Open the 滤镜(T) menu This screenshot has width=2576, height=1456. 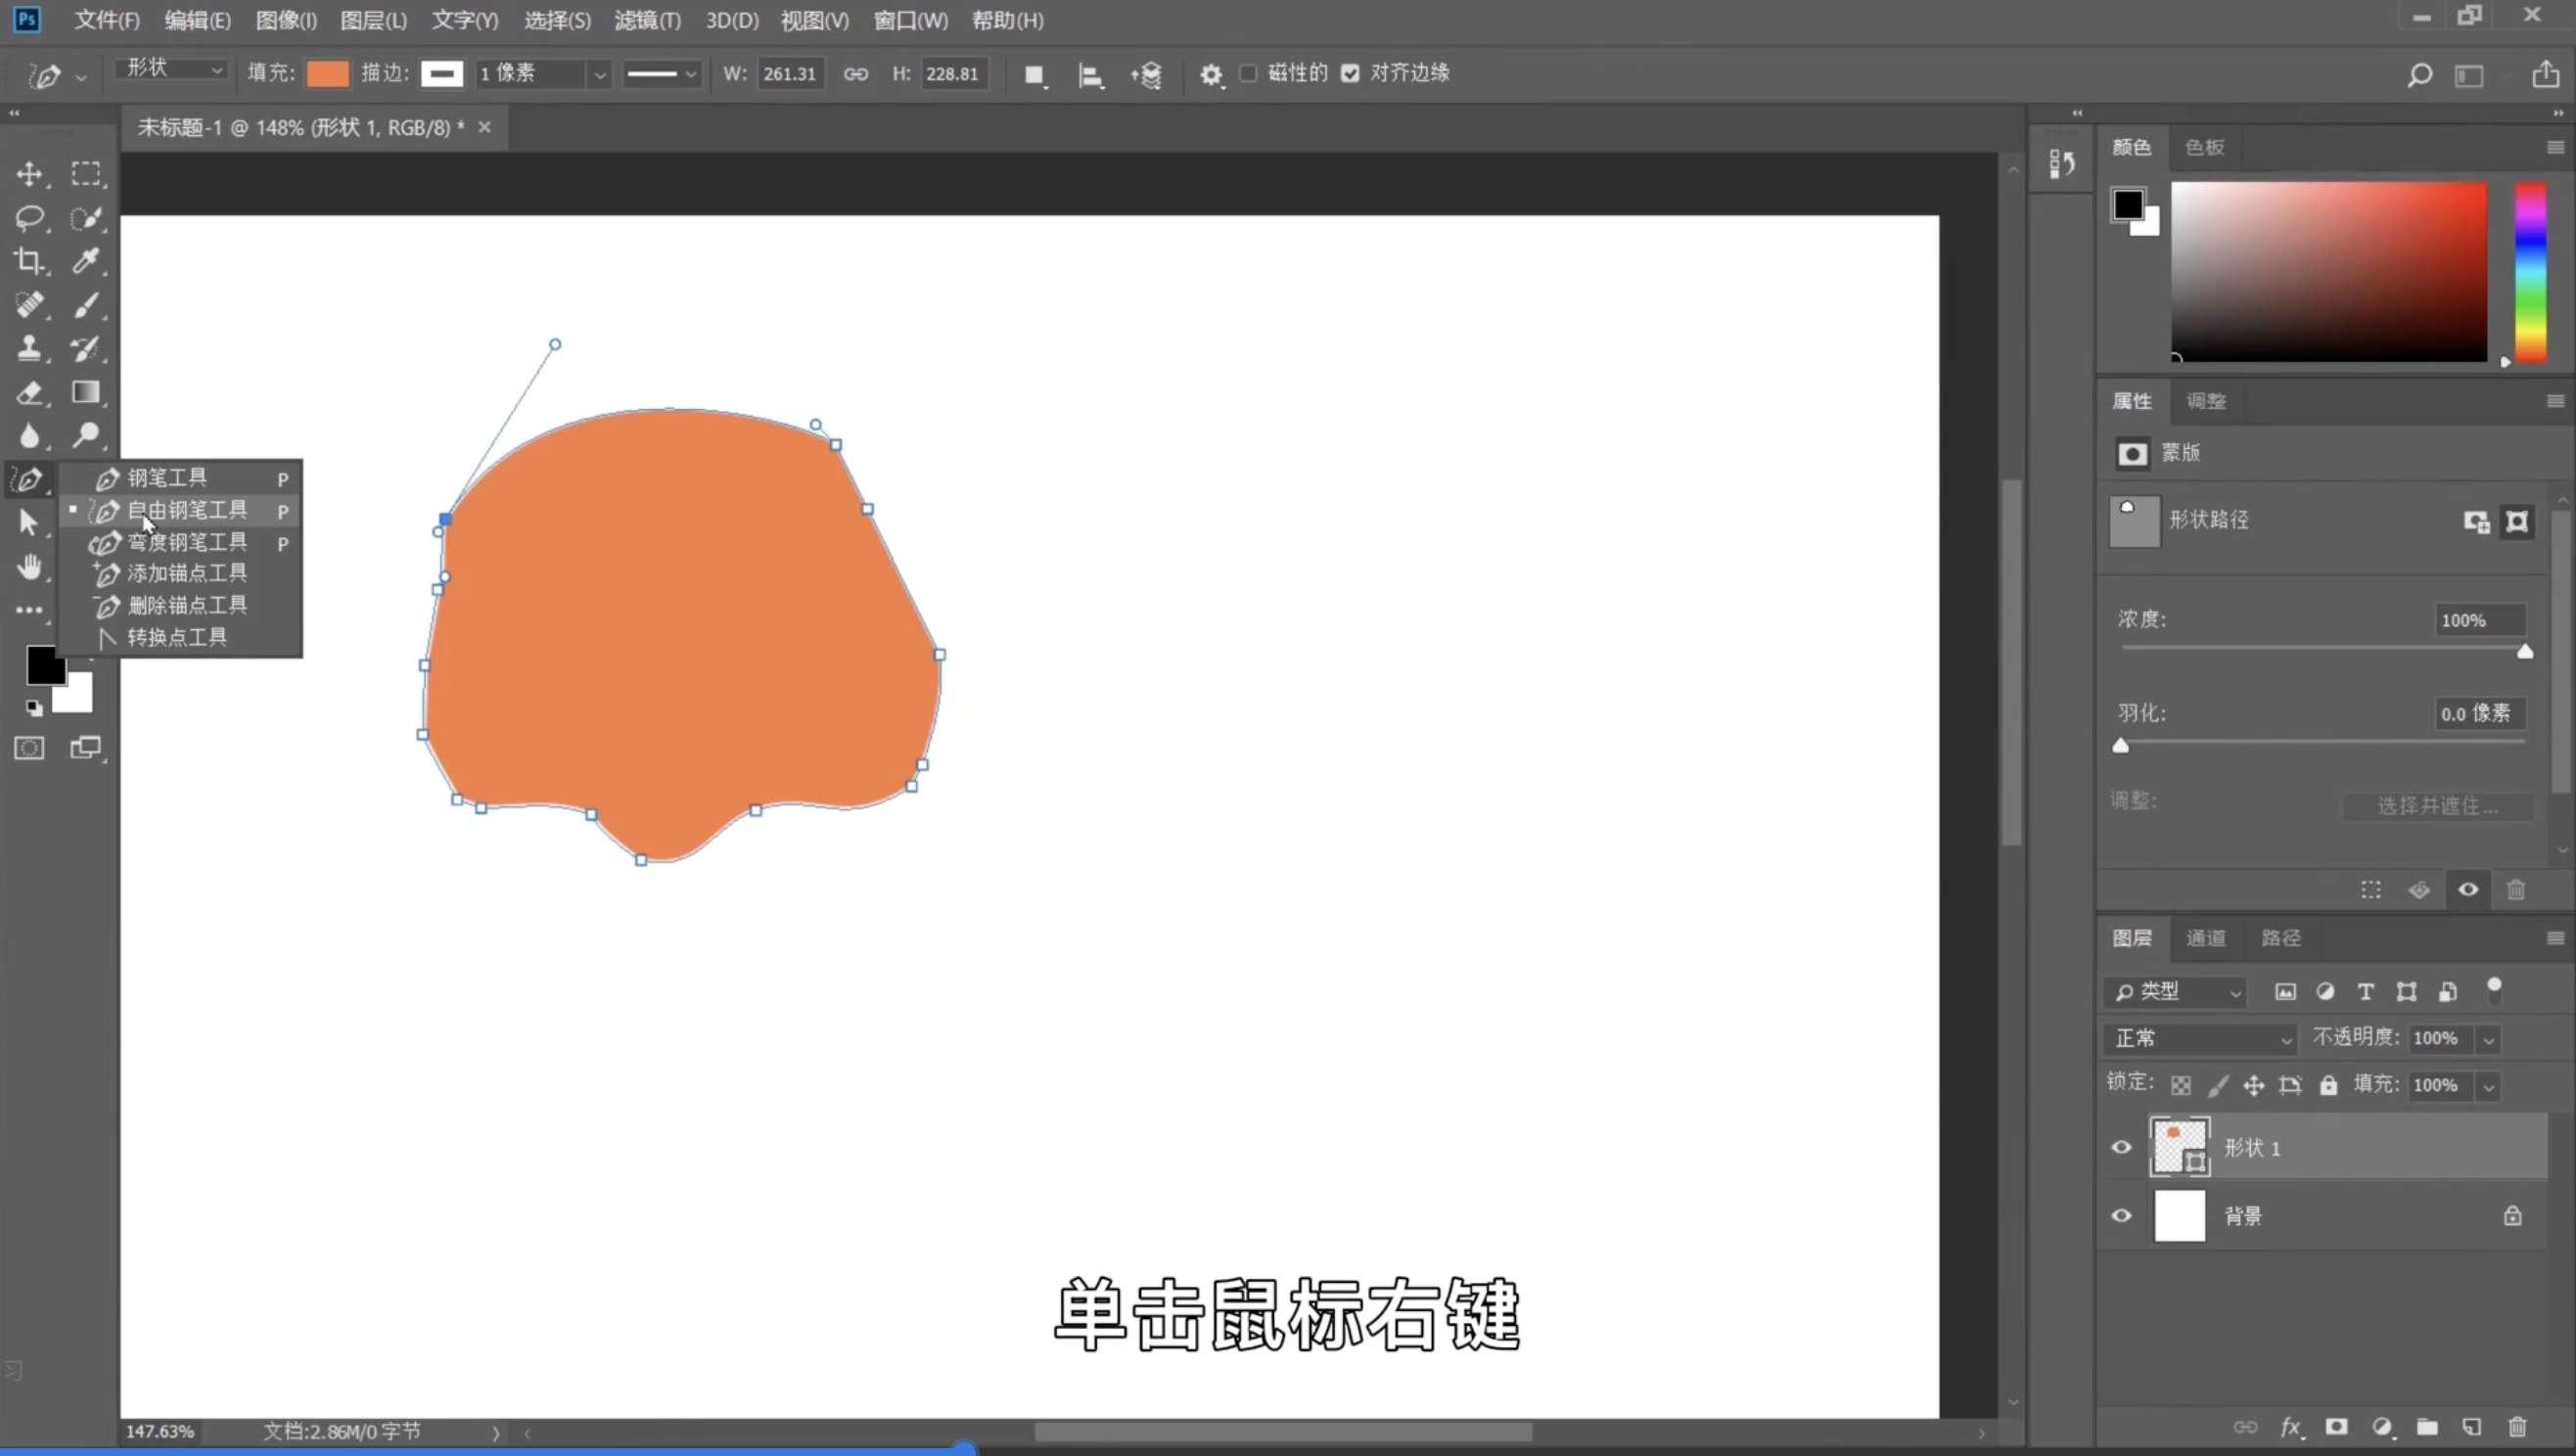[x=647, y=20]
